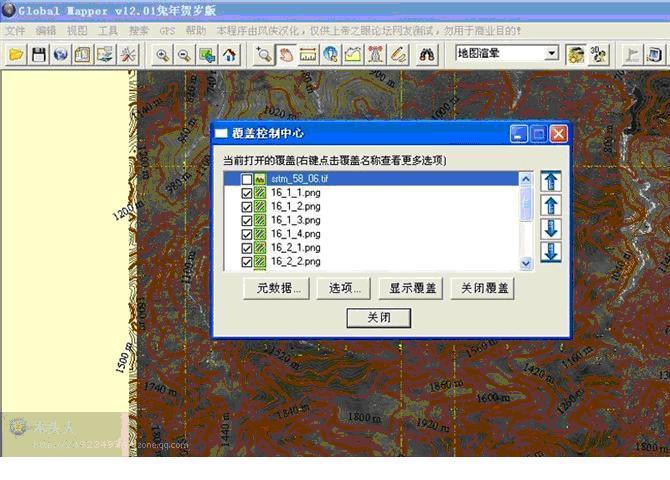
Task: Select 16_1_3.png in overlay list
Action: click(295, 220)
